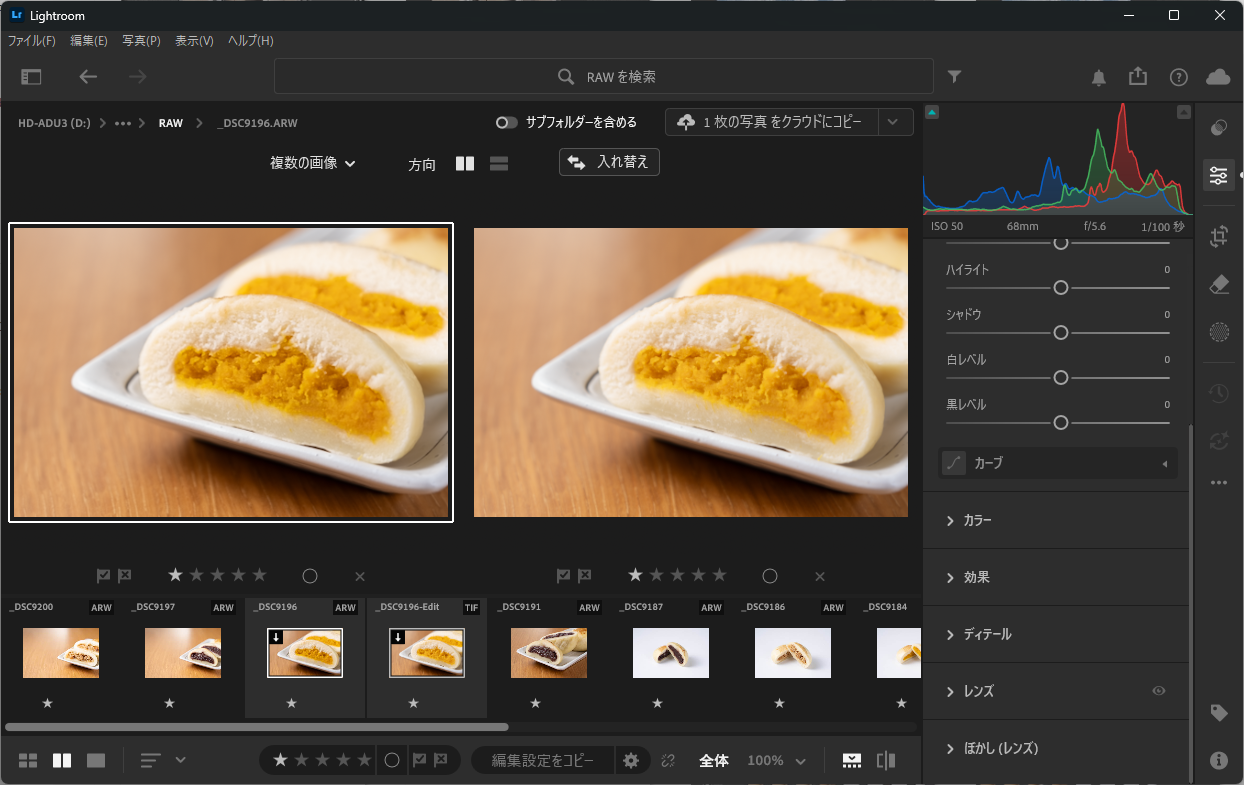1244x785 pixels.
Task: Open the three-dots more options menu
Action: point(1218,482)
